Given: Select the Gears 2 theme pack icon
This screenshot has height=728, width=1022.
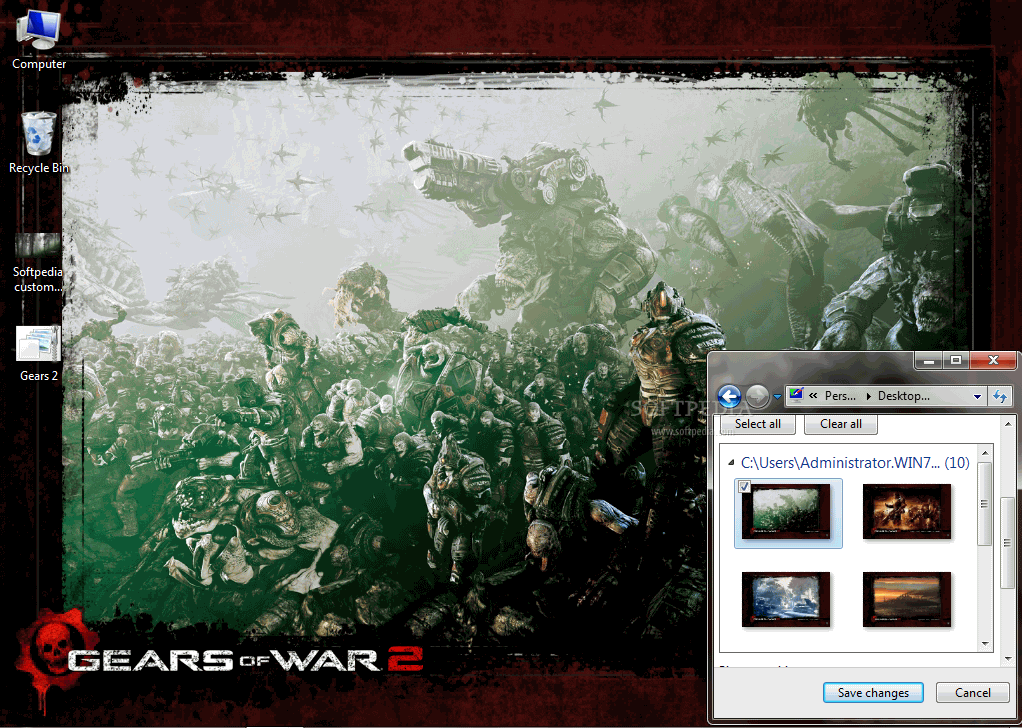Looking at the screenshot, I should [38, 353].
